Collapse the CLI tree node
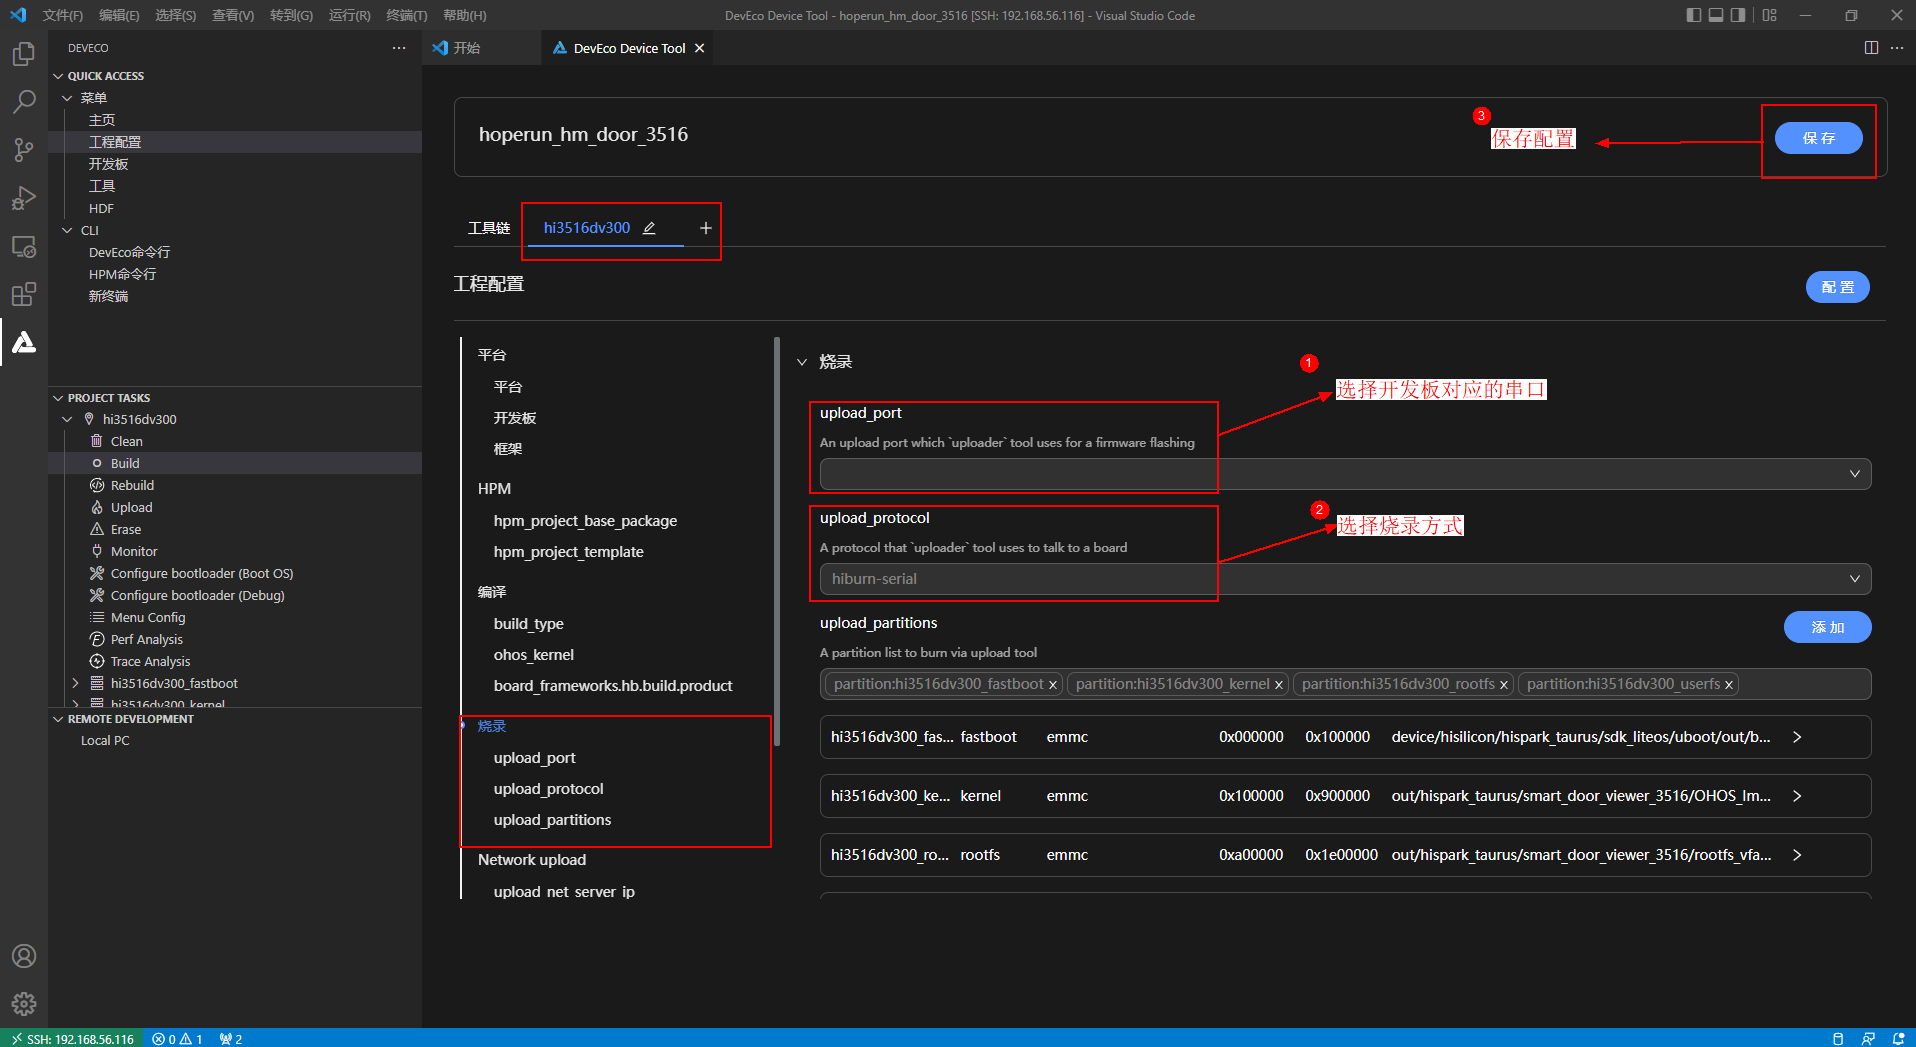The width and height of the screenshot is (1916, 1047). pos(68,230)
